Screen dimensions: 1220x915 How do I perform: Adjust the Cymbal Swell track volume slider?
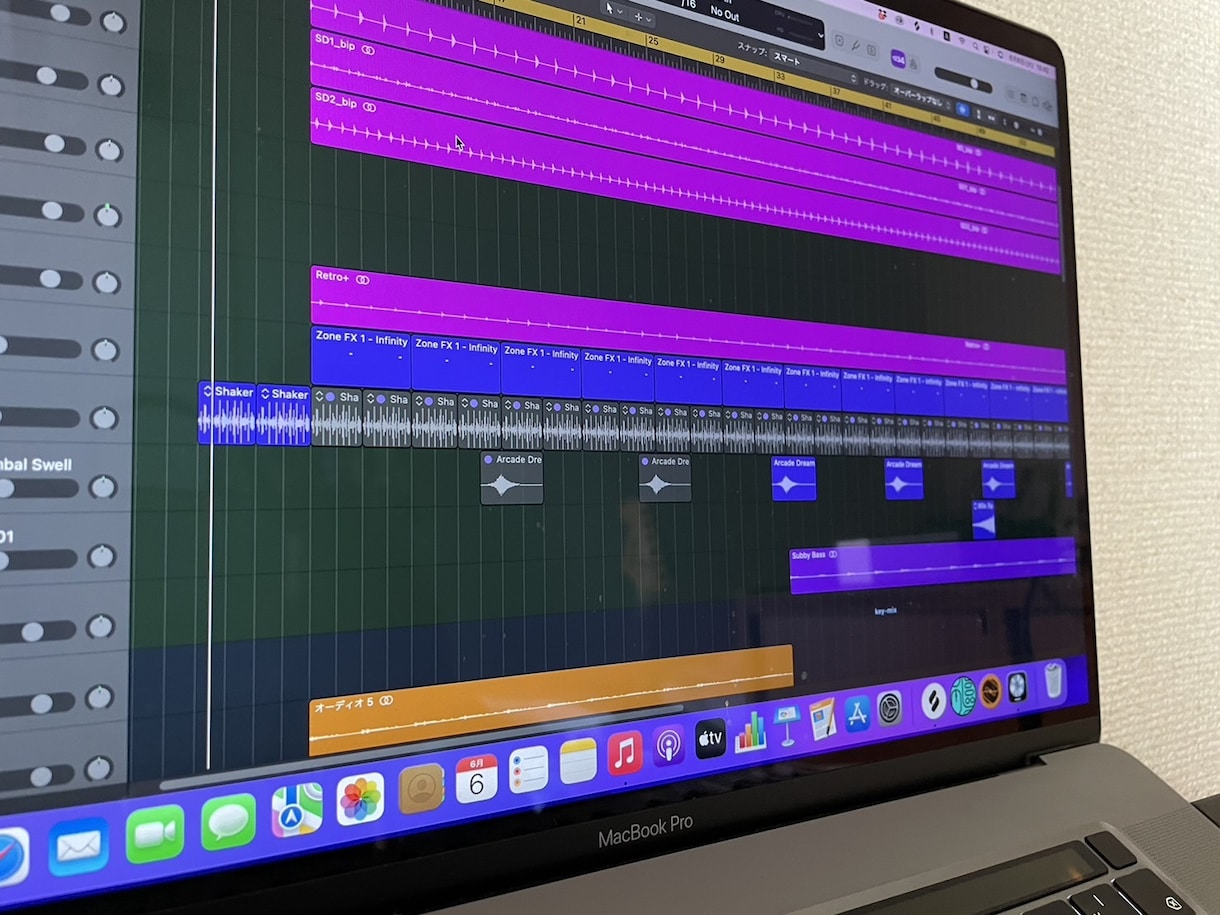pos(40,489)
